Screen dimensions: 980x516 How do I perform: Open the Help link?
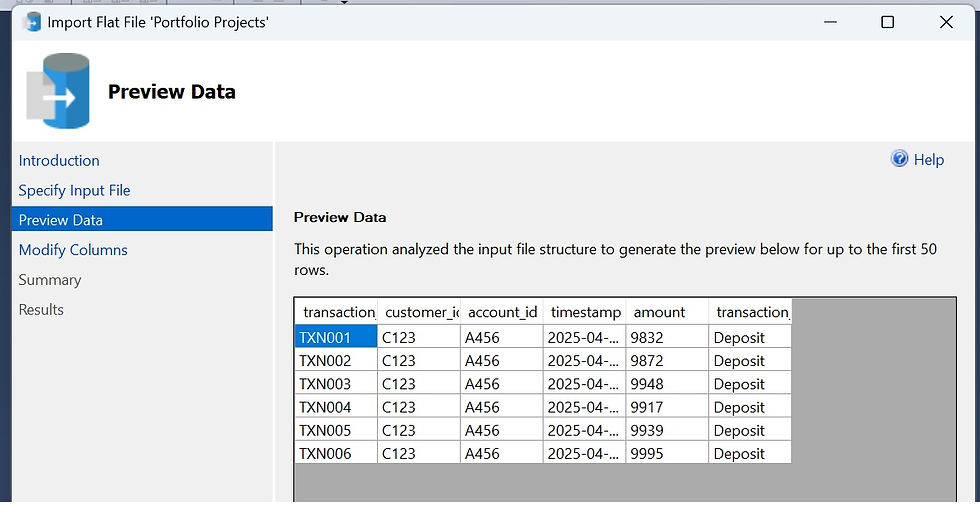[x=928, y=160]
